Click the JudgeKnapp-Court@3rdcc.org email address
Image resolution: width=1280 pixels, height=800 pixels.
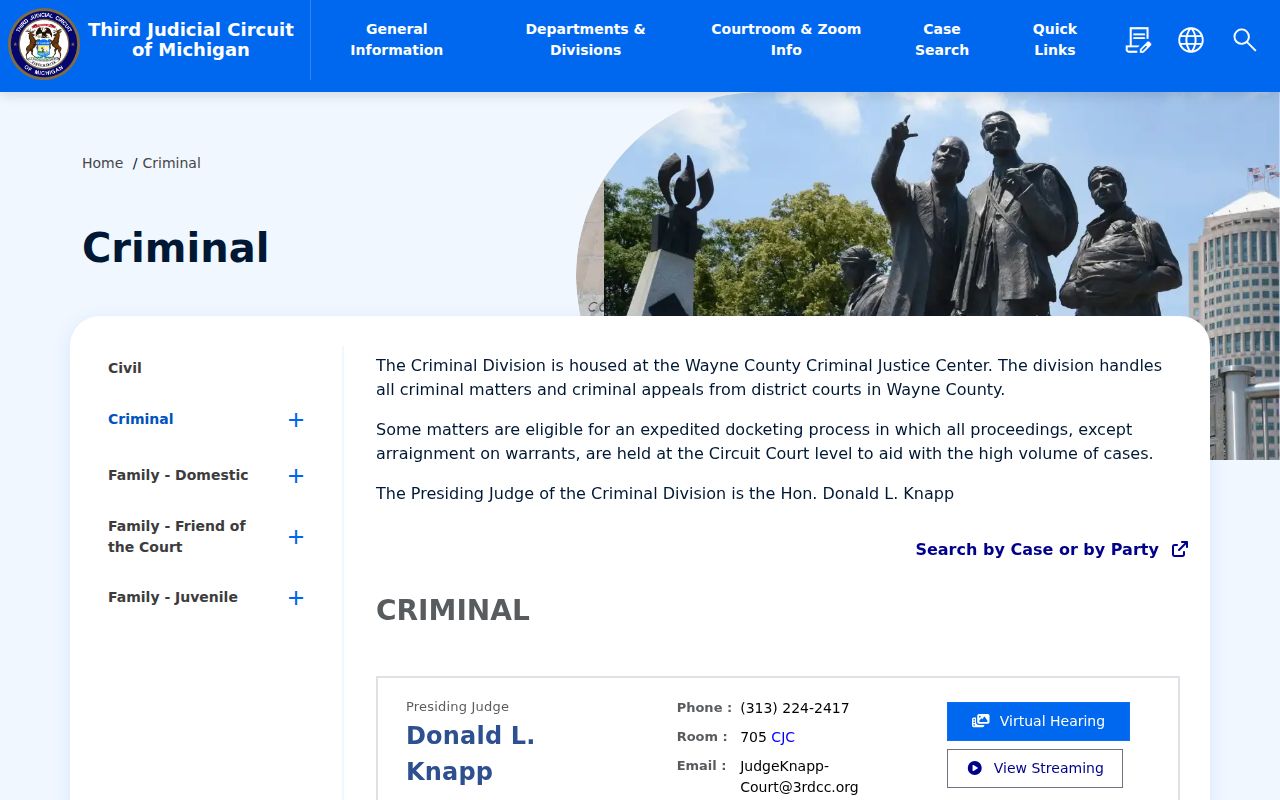(x=799, y=777)
